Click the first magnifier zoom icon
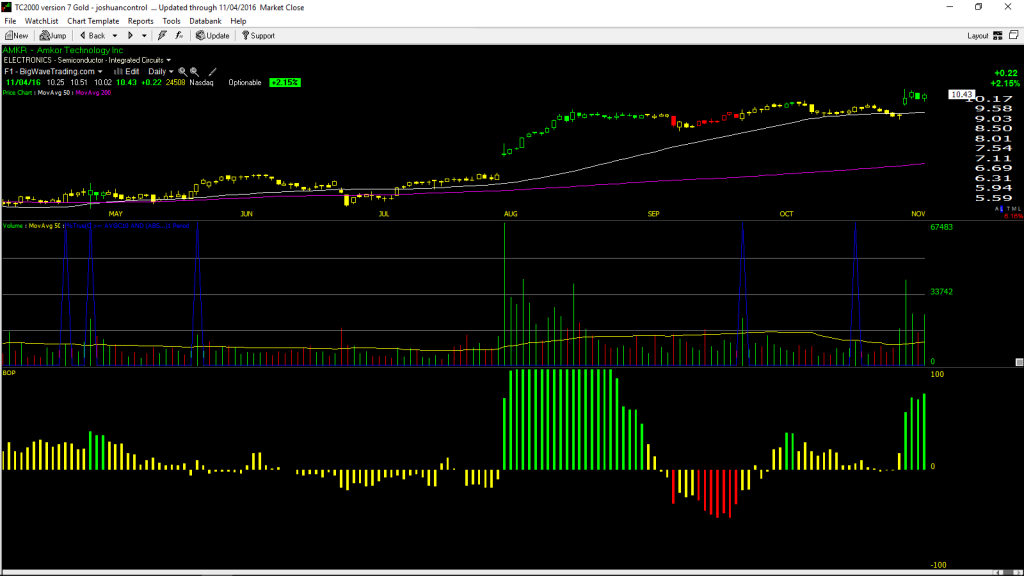This screenshot has height=576, width=1024. (x=183, y=72)
